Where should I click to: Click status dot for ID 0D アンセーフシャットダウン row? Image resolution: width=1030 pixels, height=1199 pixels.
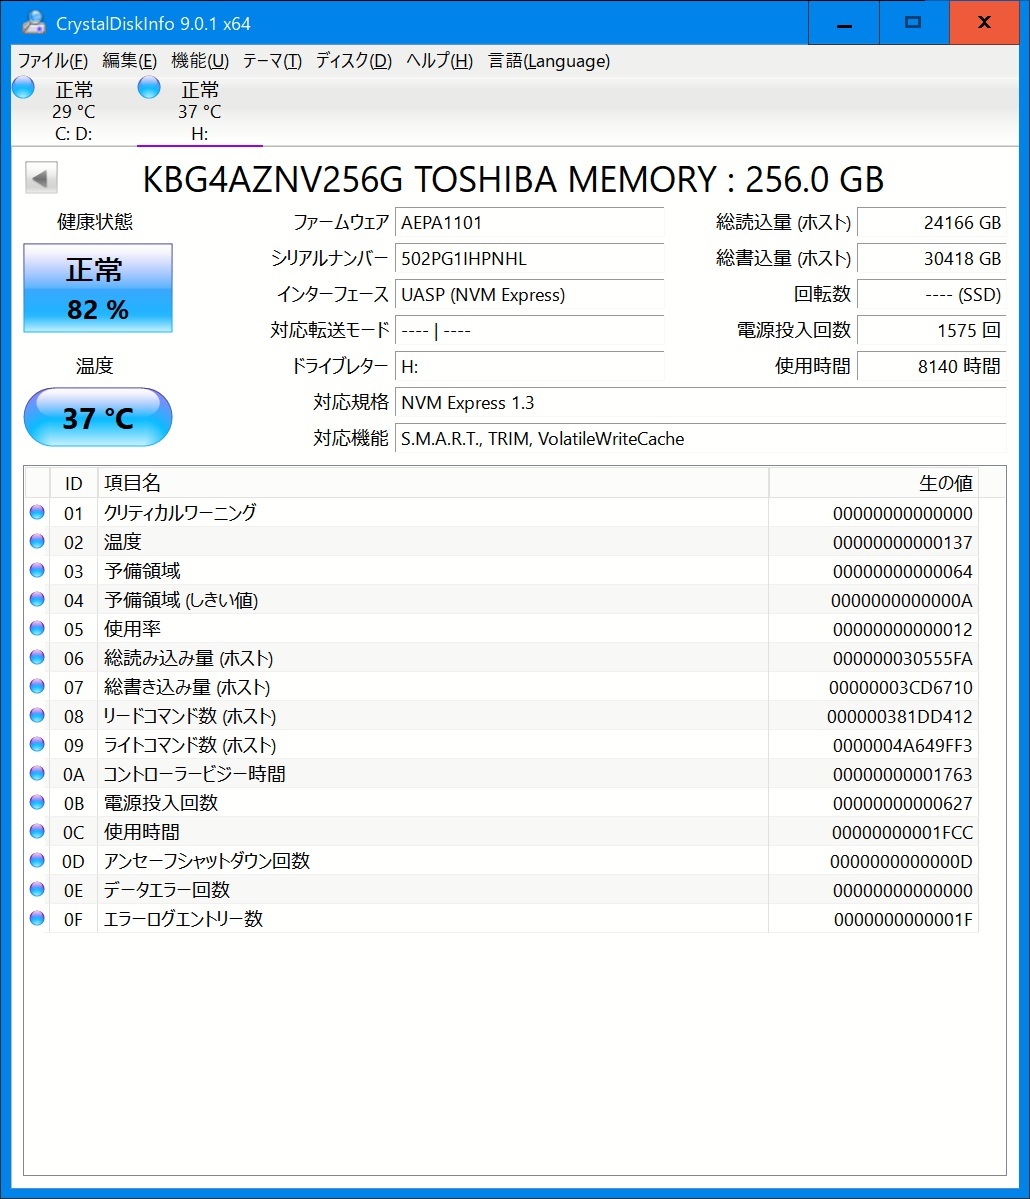[x=37, y=860]
